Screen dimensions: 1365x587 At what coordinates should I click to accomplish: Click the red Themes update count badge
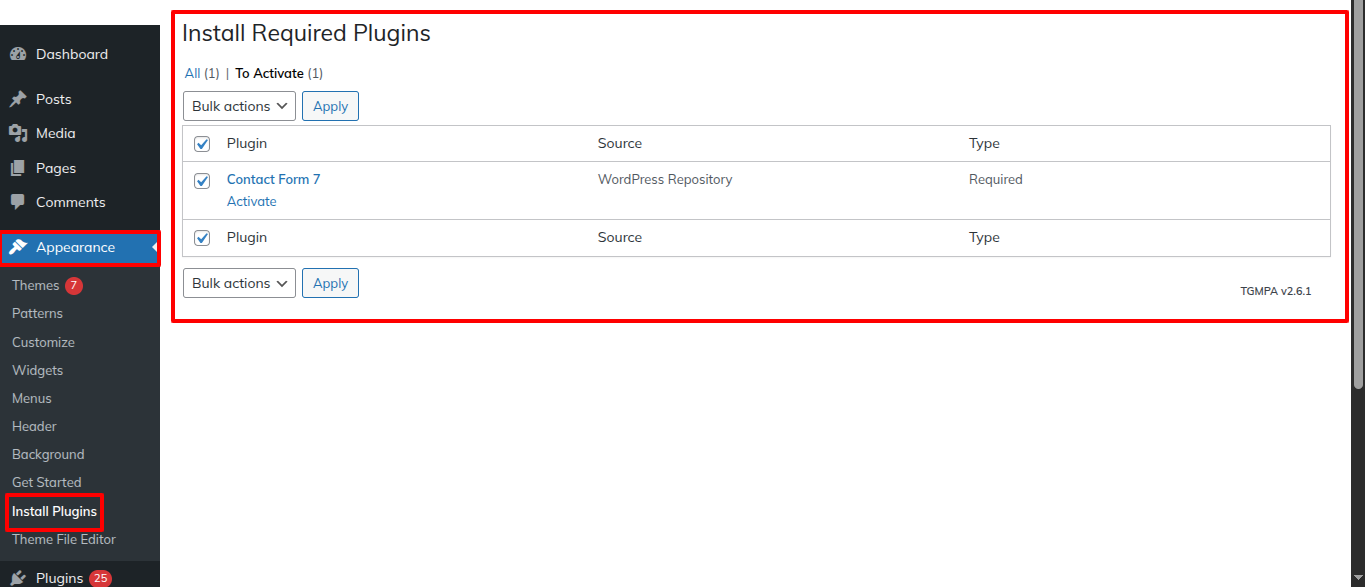coord(74,286)
